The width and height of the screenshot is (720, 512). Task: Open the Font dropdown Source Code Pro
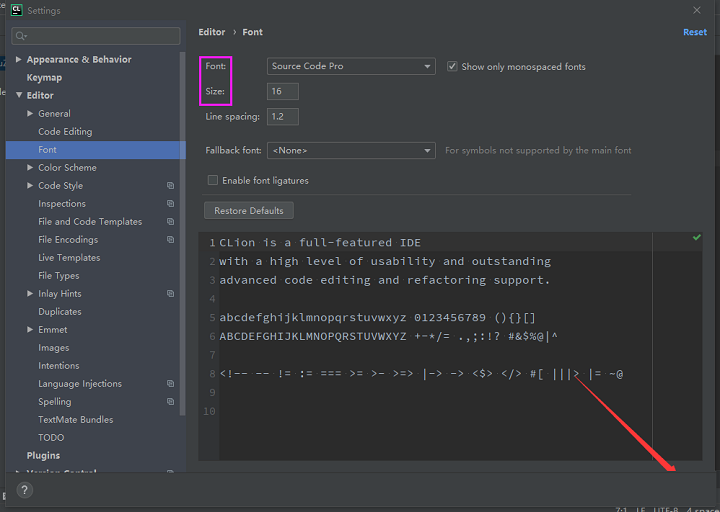(x=351, y=66)
